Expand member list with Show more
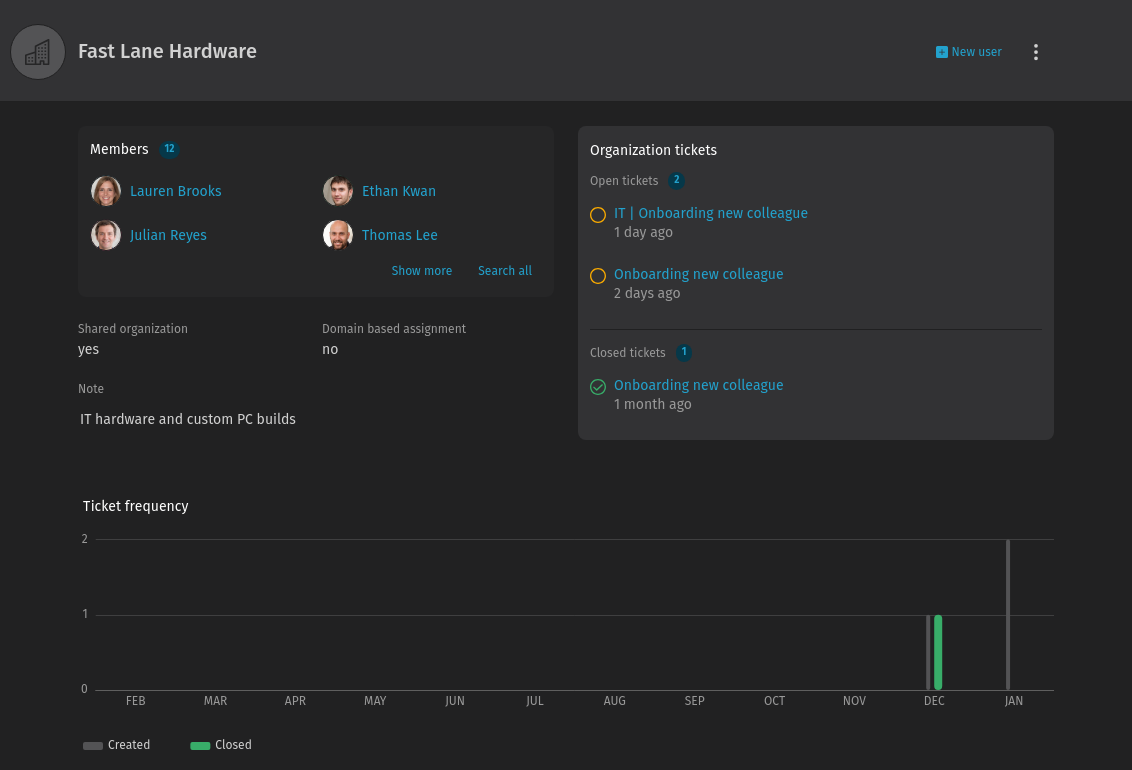This screenshot has width=1132, height=770. (421, 270)
